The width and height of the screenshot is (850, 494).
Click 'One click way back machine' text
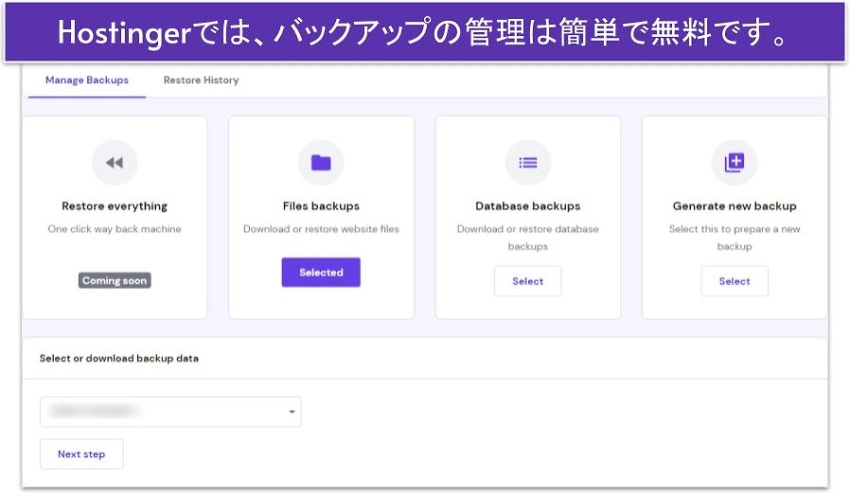pyautogui.click(x=114, y=229)
